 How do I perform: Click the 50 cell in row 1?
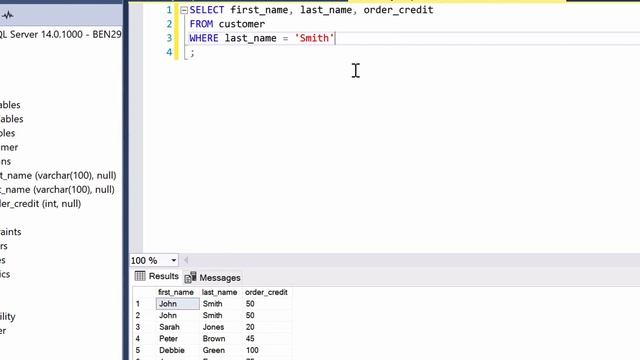click(267, 304)
